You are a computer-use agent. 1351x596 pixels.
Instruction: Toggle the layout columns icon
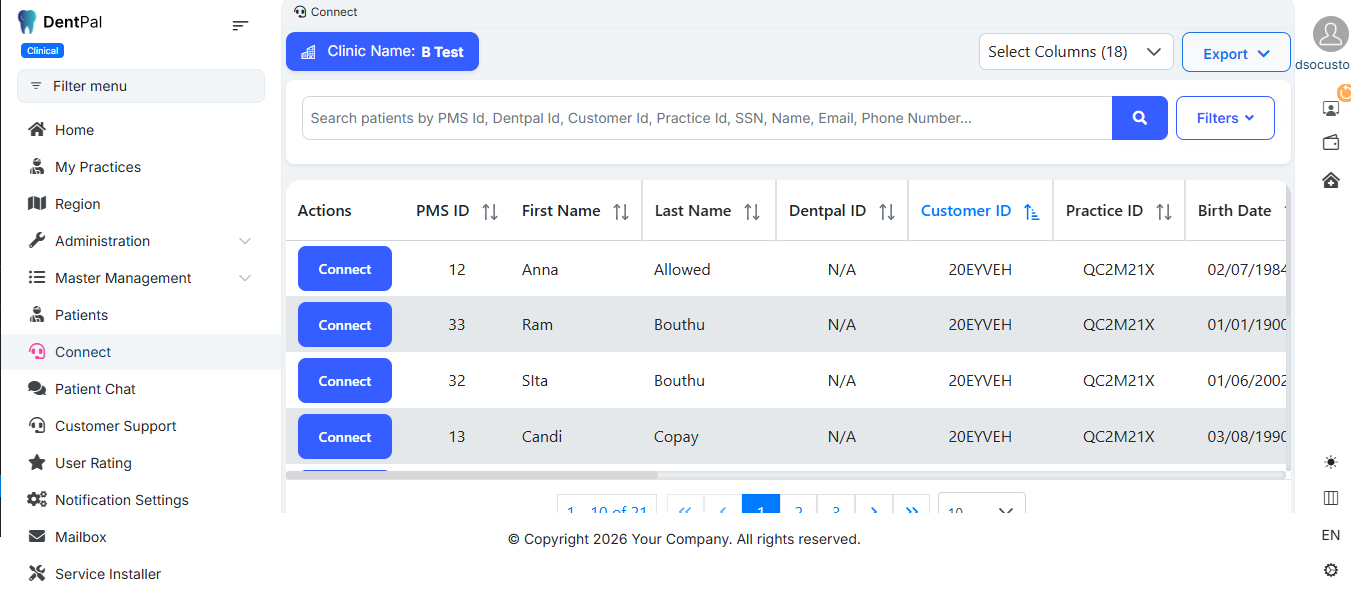(1330, 498)
